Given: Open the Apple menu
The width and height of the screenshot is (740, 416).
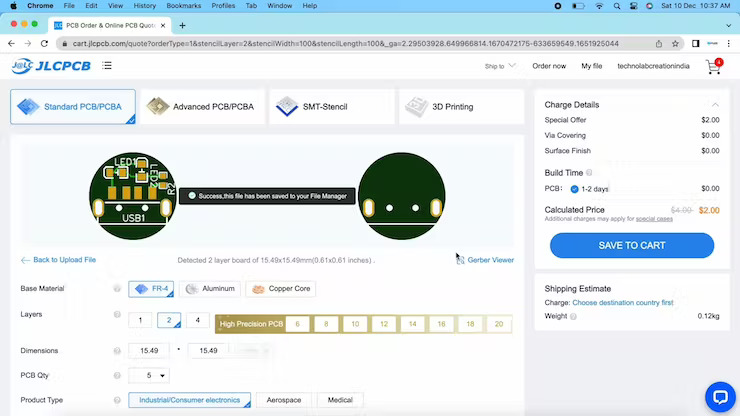Looking at the screenshot, I should click(14, 6).
